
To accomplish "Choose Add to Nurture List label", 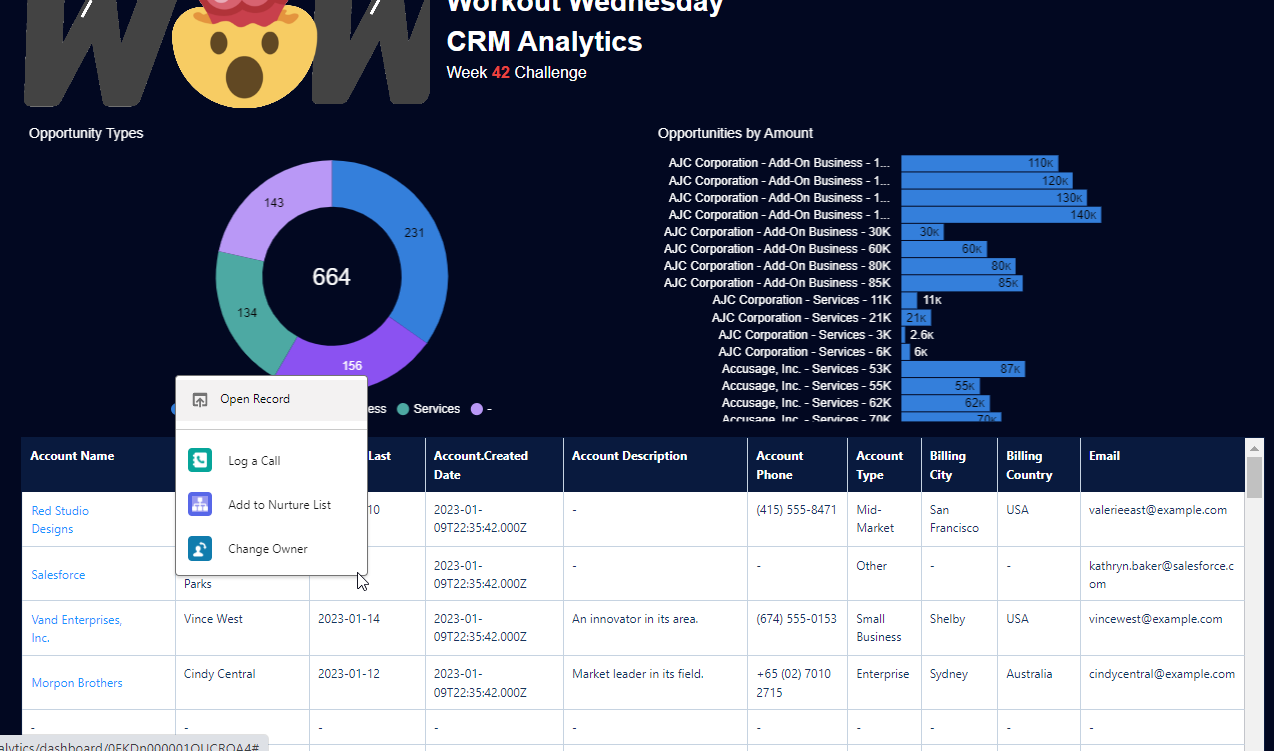I will click(279, 505).
